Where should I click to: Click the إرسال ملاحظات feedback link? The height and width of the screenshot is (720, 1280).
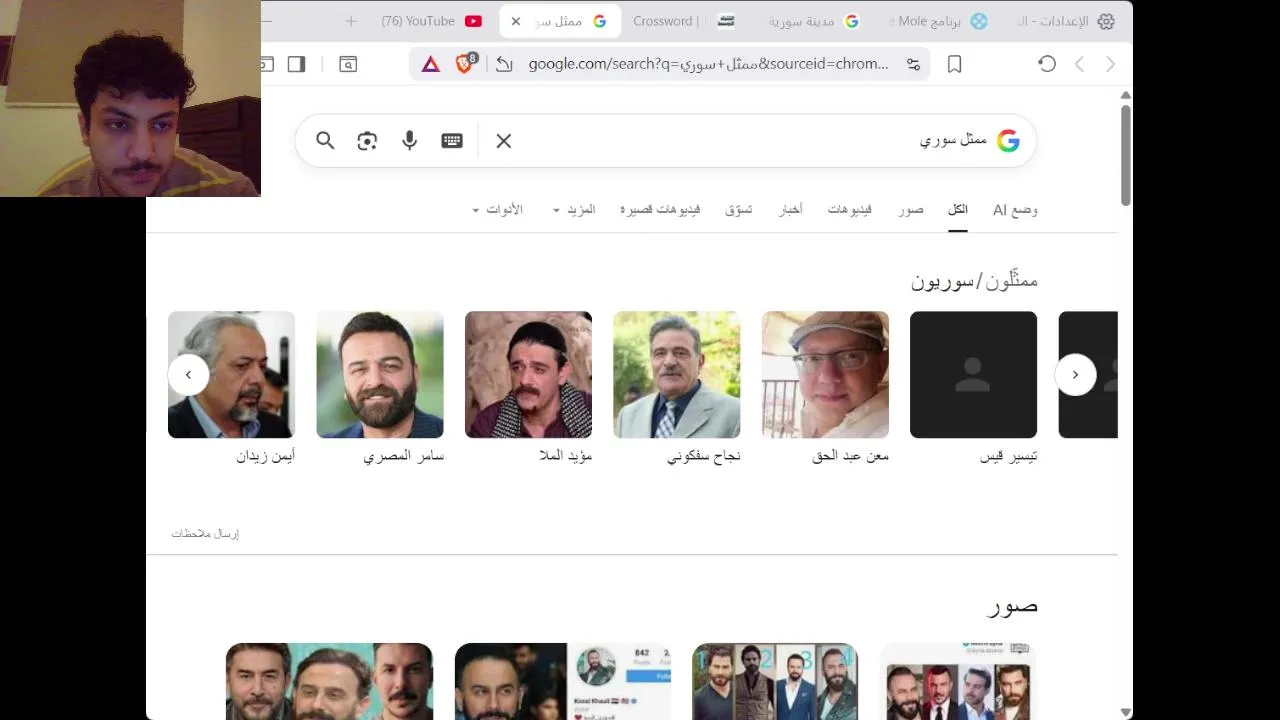(x=205, y=534)
